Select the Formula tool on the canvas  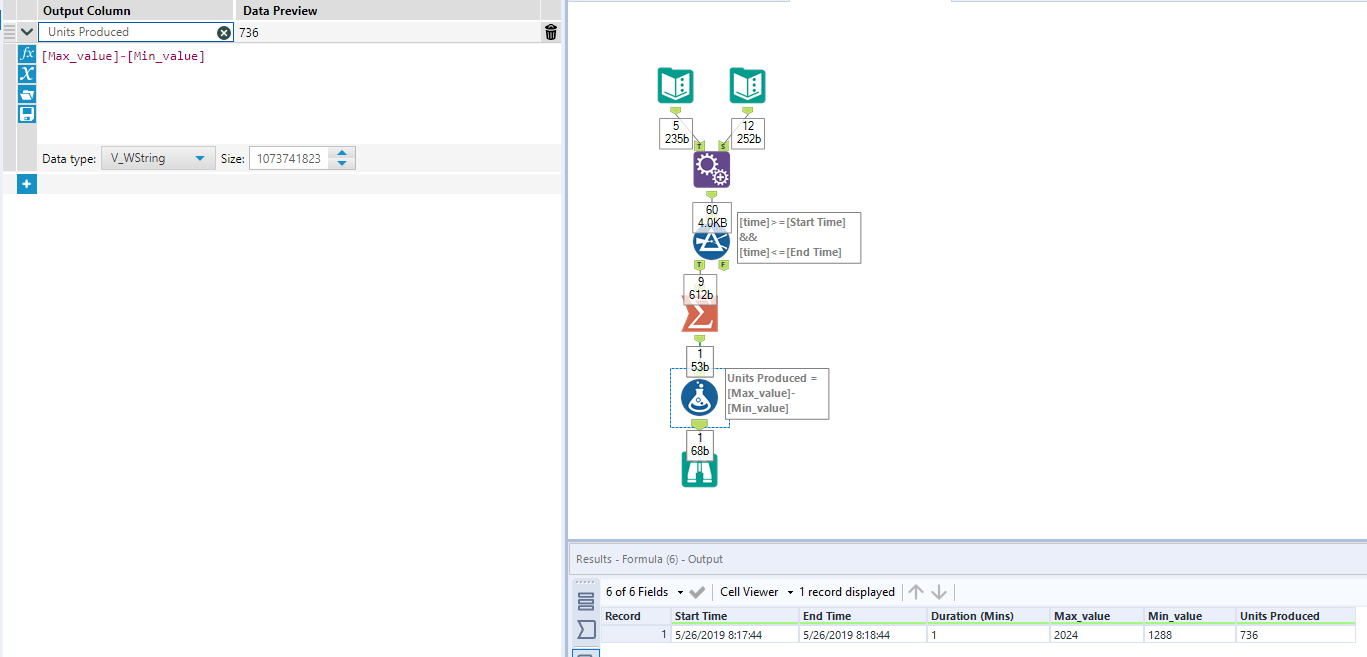[699, 397]
